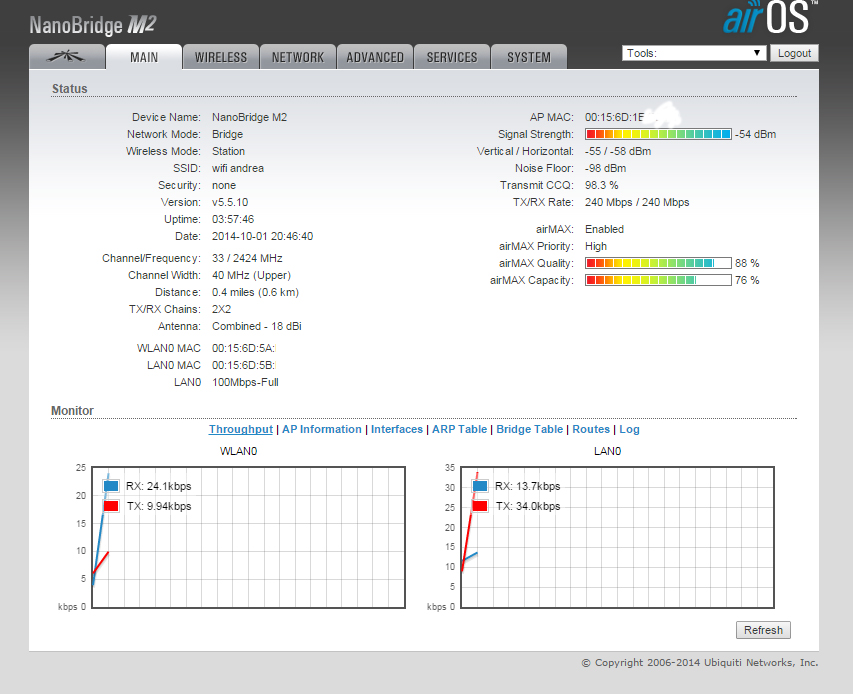
Task: Click the uptime value '03:57:46'
Action: point(233,219)
